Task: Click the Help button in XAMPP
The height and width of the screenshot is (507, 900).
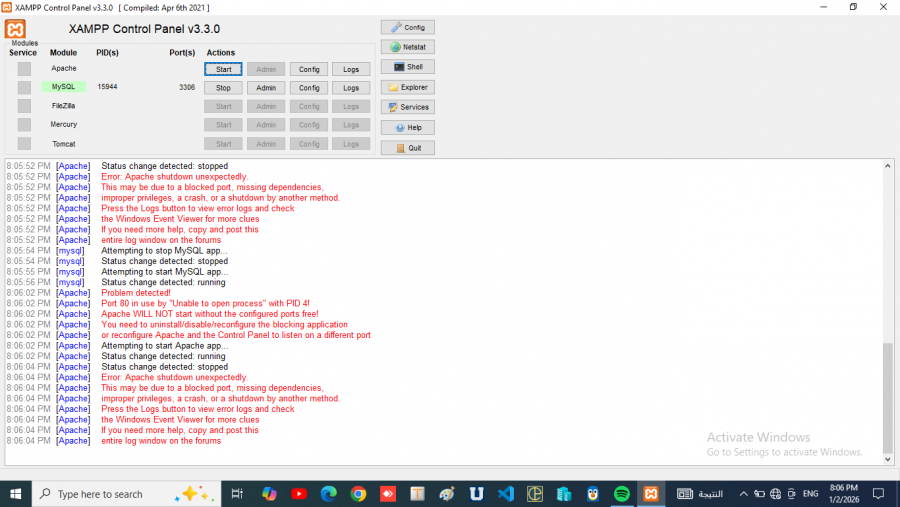Action: (407, 128)
